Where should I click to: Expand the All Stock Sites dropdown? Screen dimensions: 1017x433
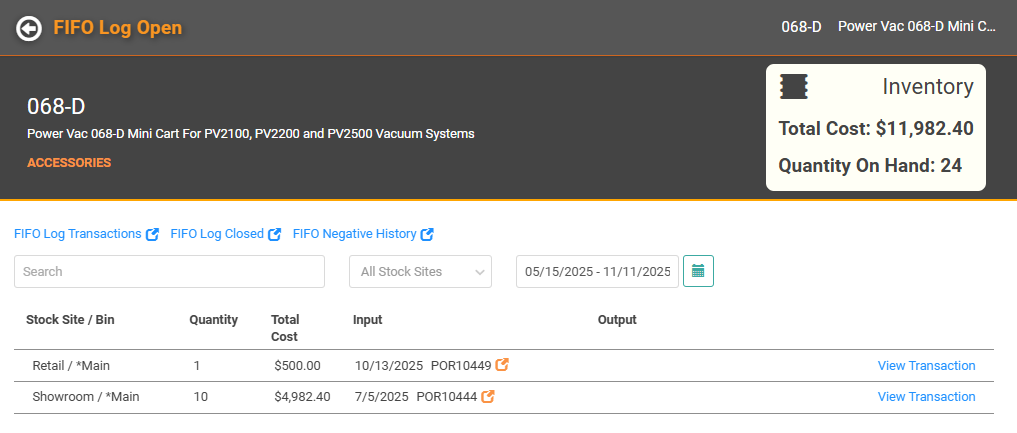[x=420, y=271]
